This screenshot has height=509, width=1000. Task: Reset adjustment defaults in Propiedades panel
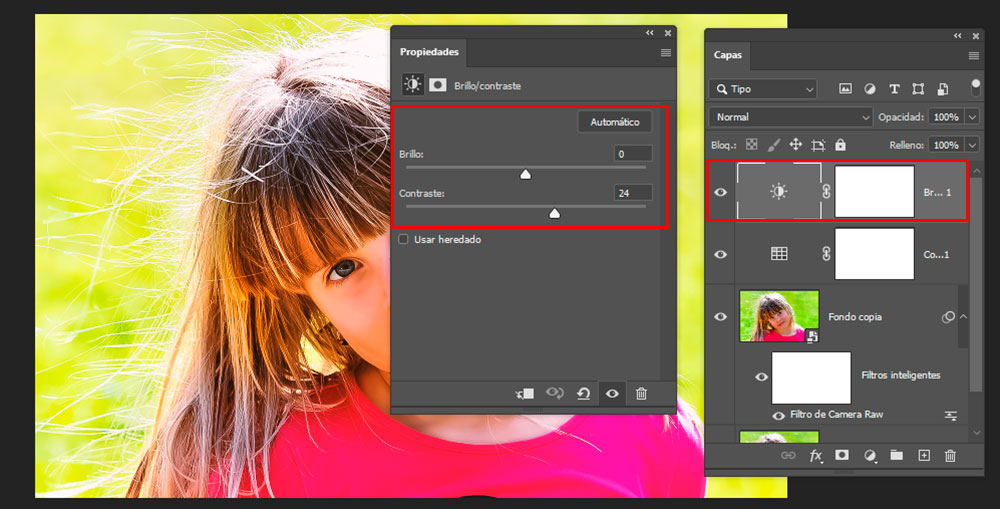[583, 394]
